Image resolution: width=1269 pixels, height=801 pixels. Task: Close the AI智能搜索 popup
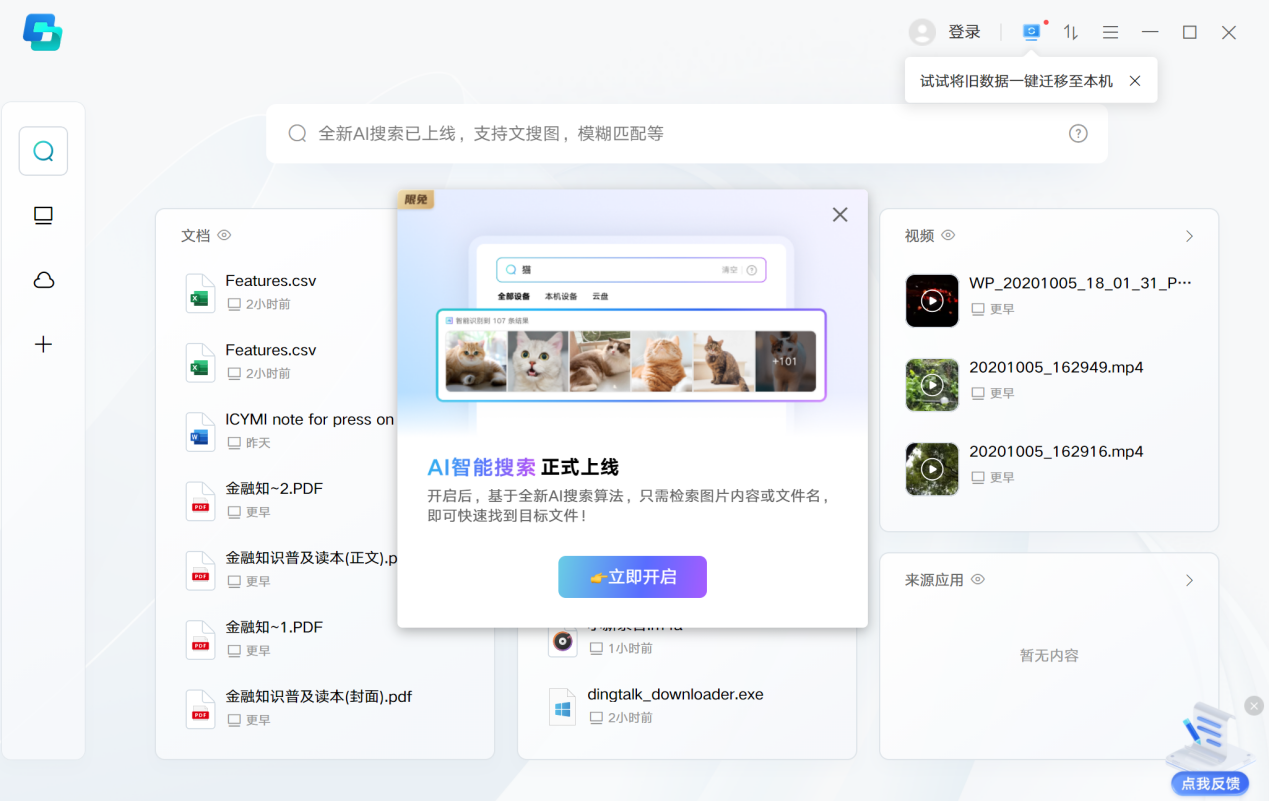click(840, 215)
